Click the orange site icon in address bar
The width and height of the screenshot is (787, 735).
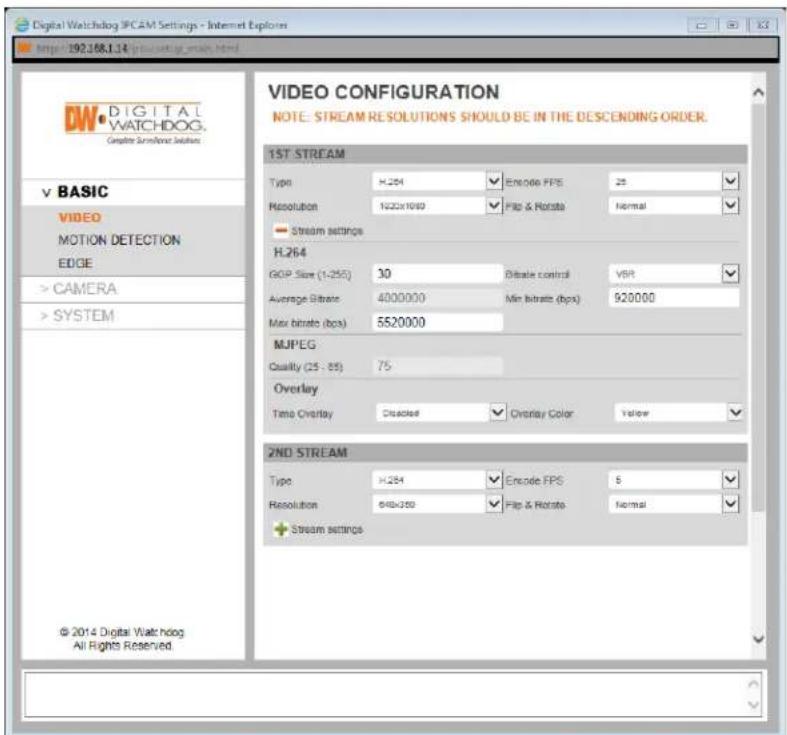point(25,48)
